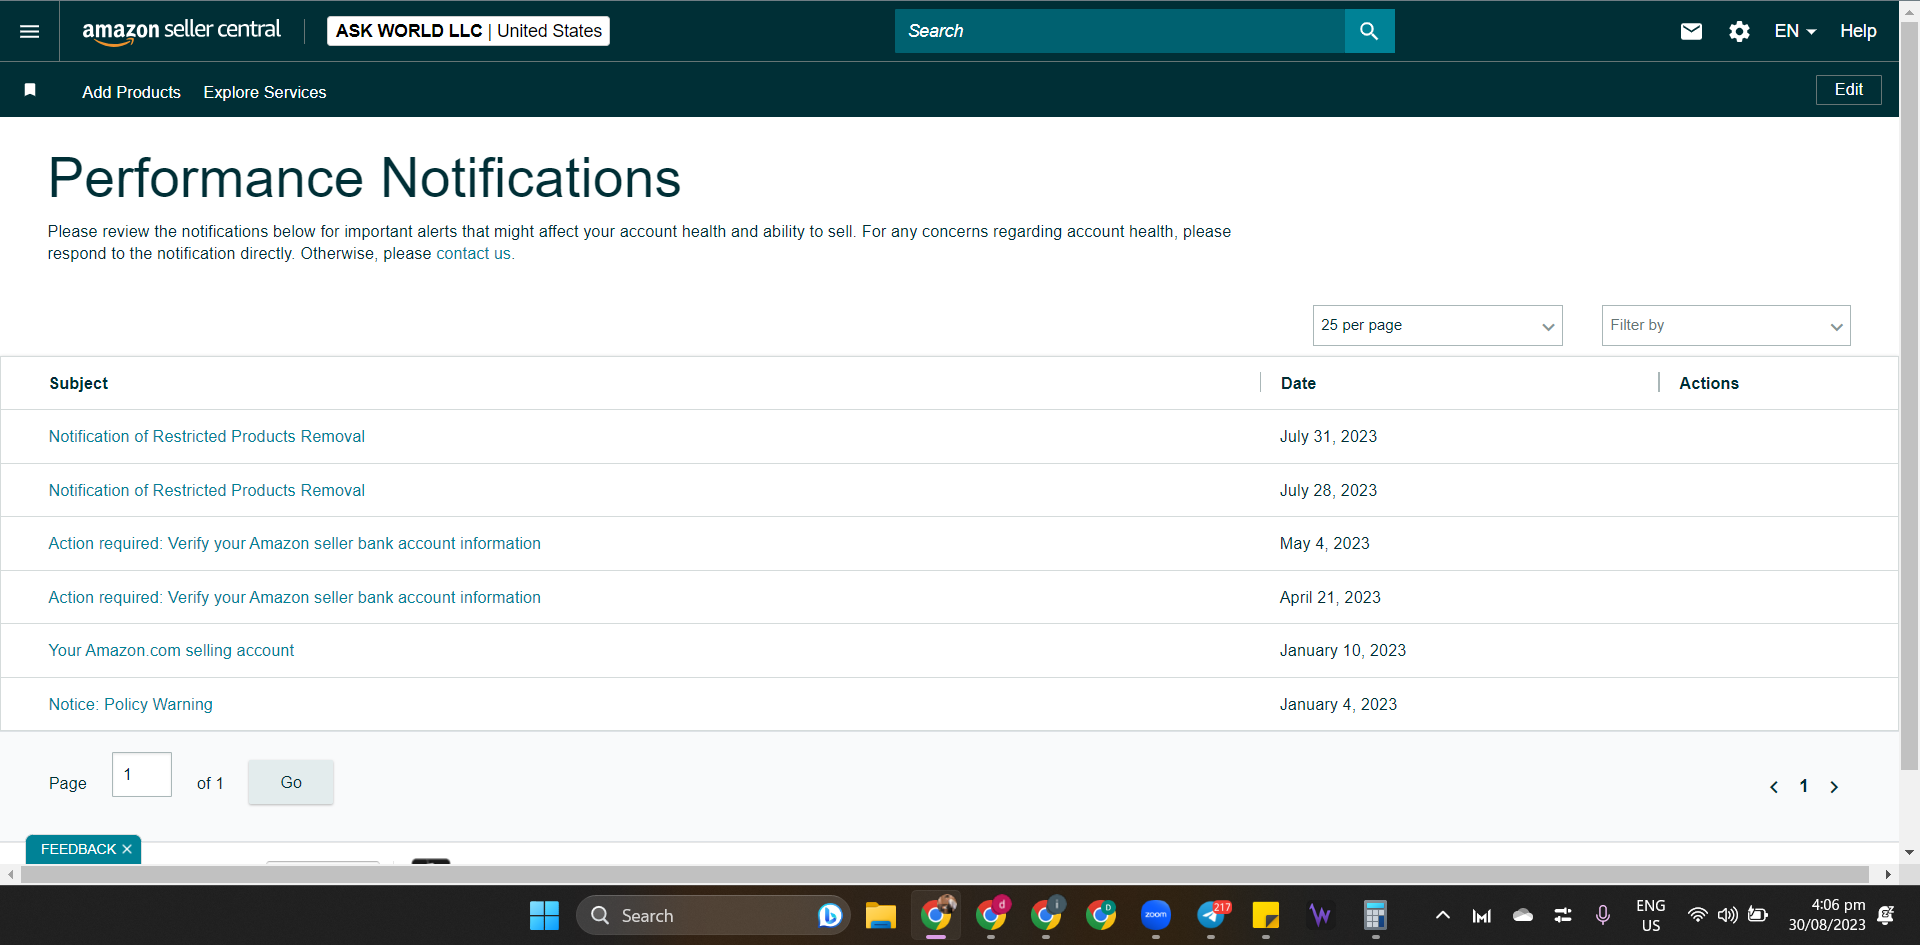Click the microphone tray icon

point(1603,915)
